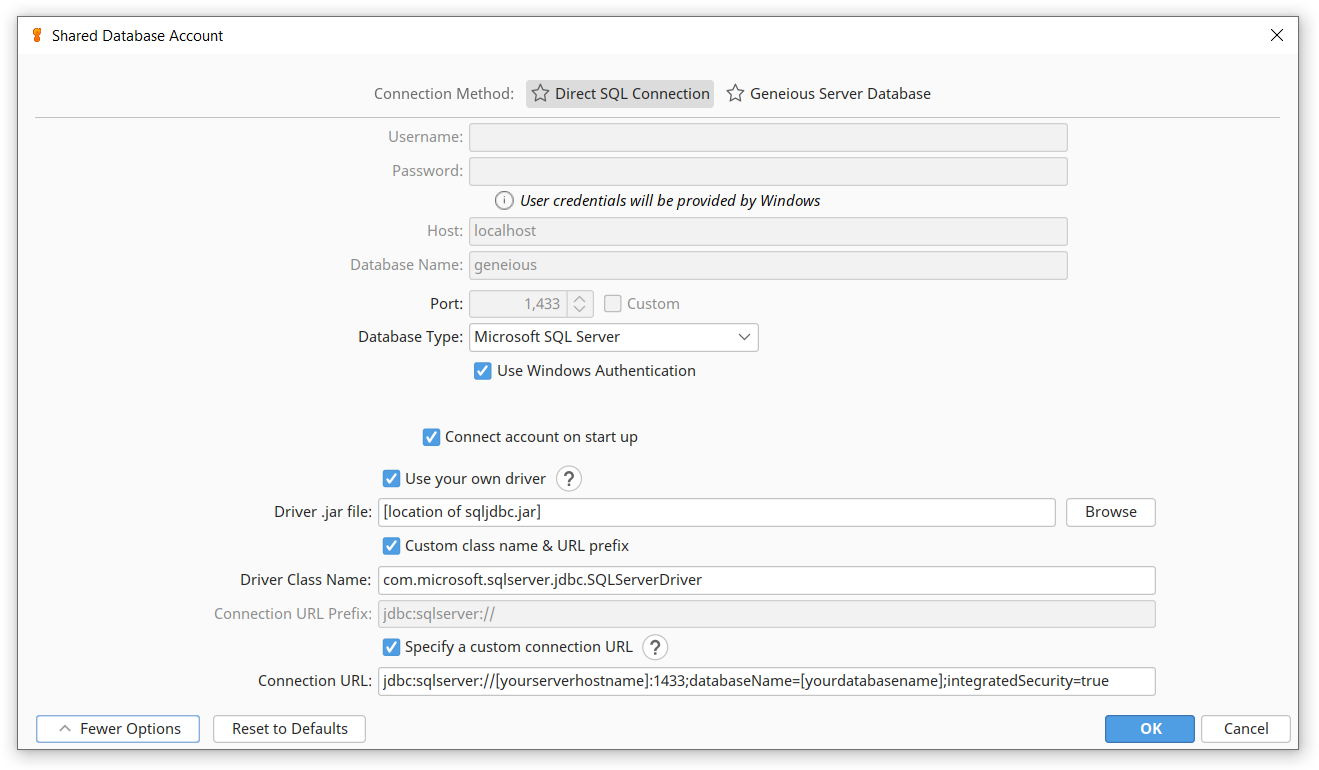Viewport: 1319px width, 770px height.
Task: Disable Connect account on start up
Action: [431, 437]
